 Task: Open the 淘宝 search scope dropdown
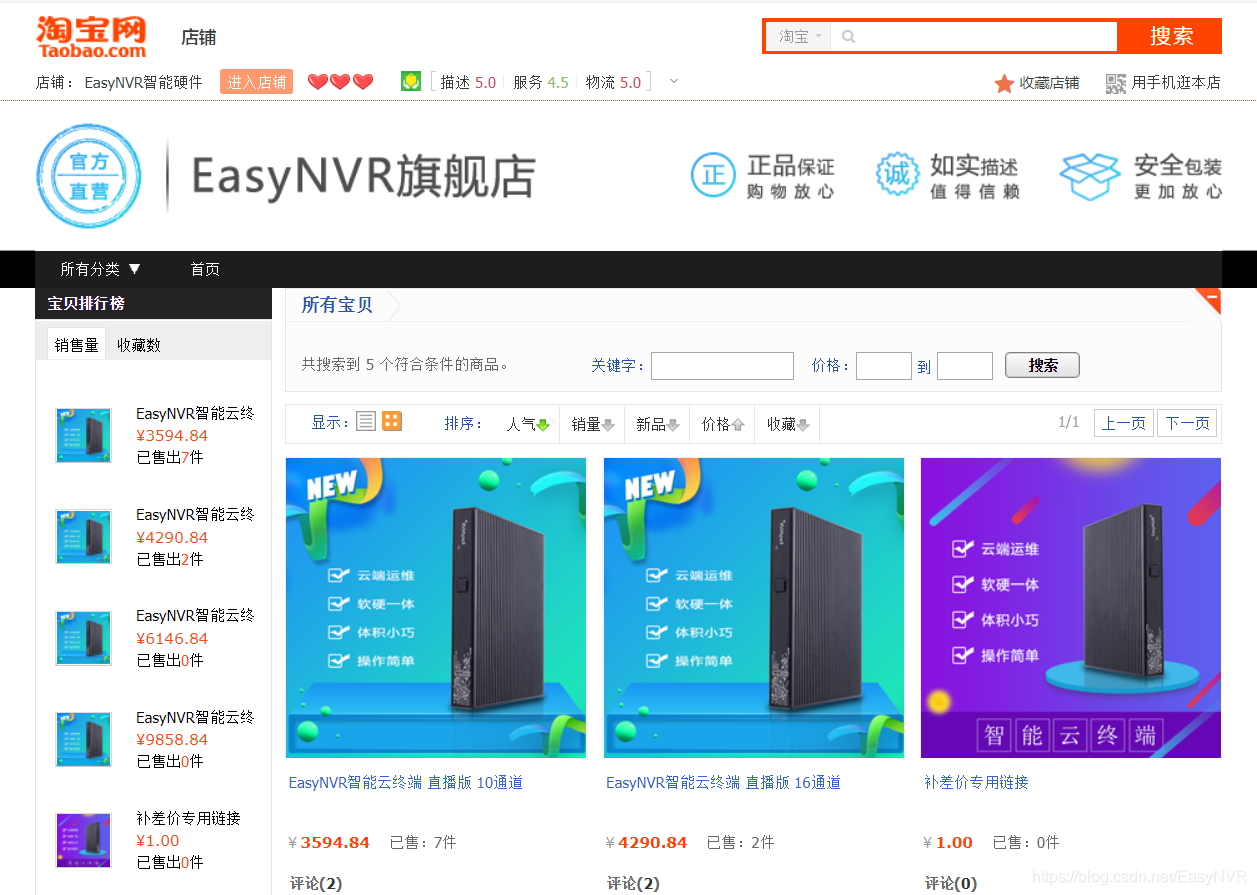tap(799, 37)
